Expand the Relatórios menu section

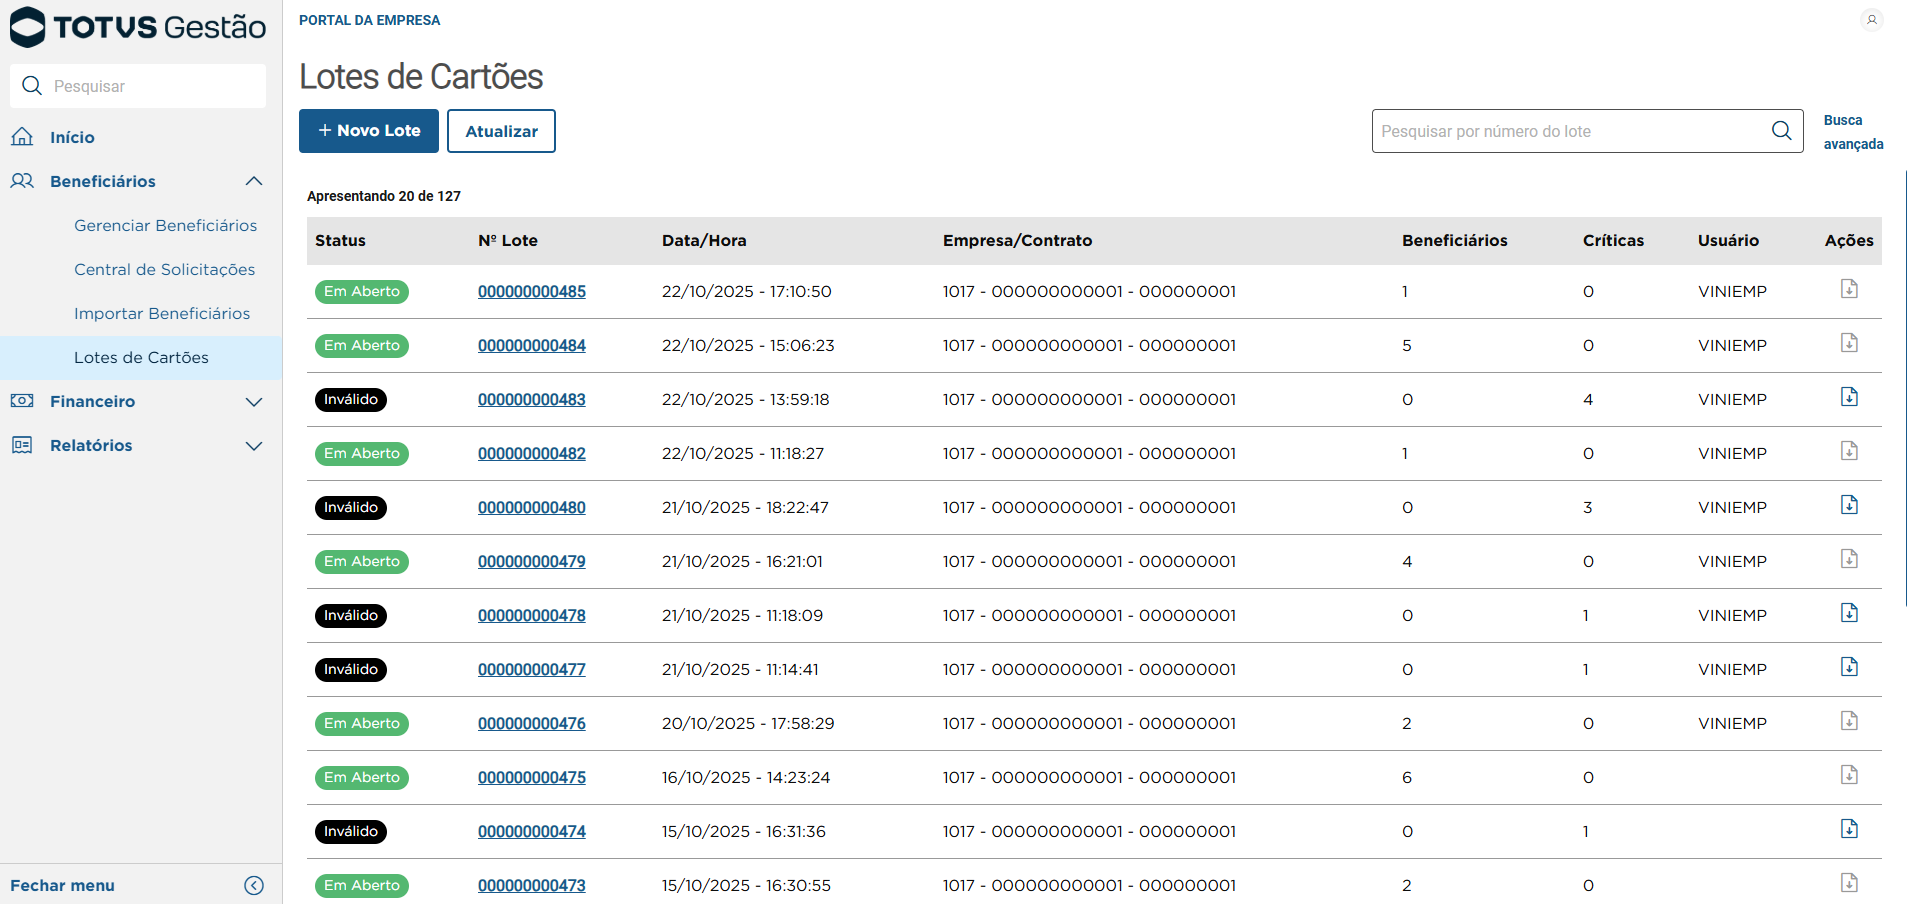pyautogui.click(x=254, y=445)
